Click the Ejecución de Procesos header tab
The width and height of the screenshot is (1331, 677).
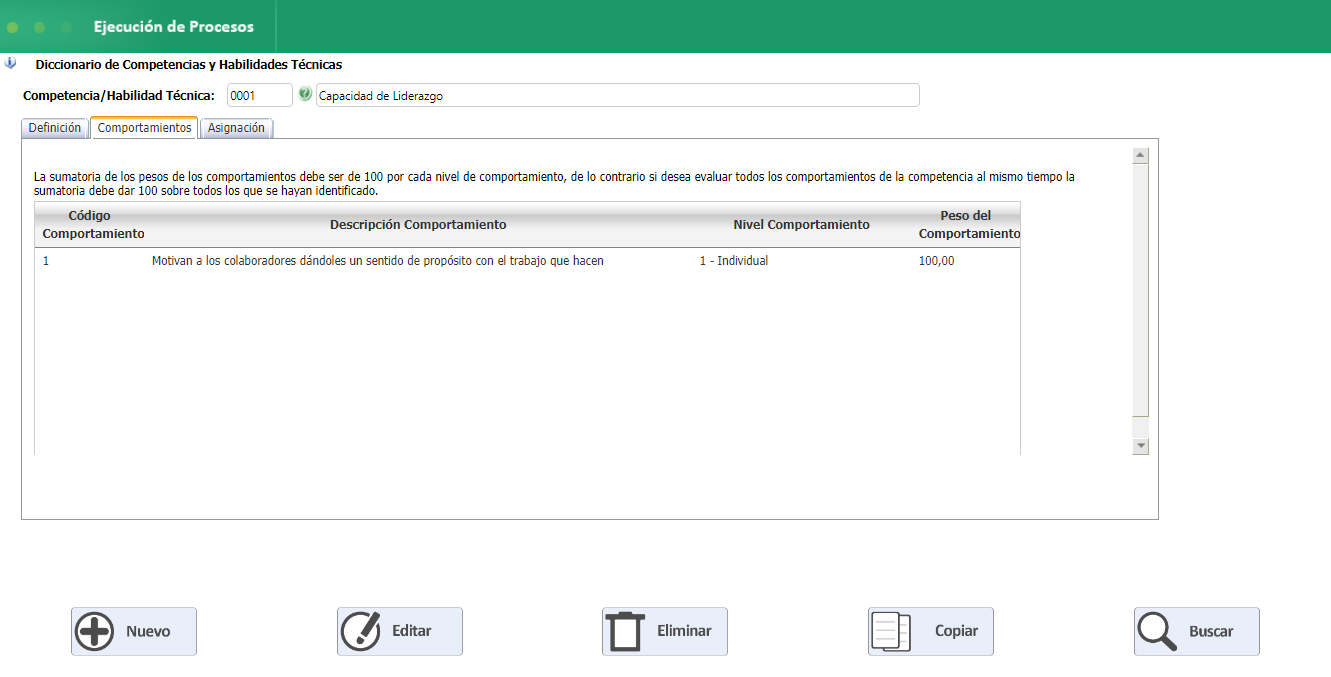tap(174, 27)
